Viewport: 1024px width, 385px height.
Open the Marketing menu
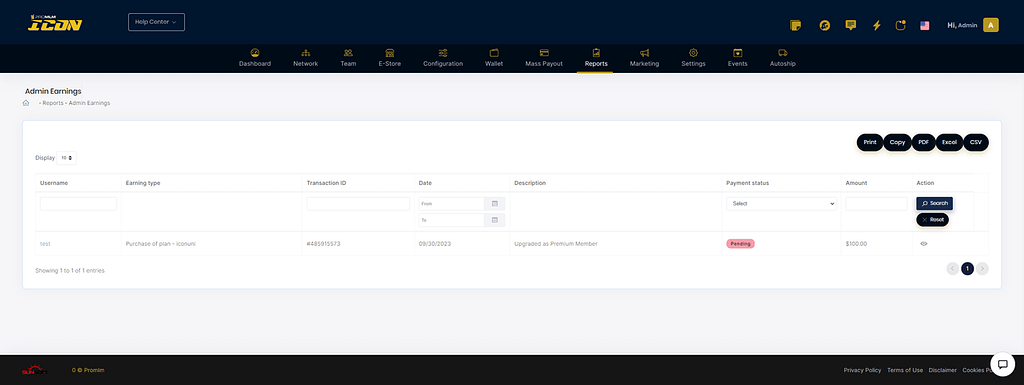click(644, 57)
